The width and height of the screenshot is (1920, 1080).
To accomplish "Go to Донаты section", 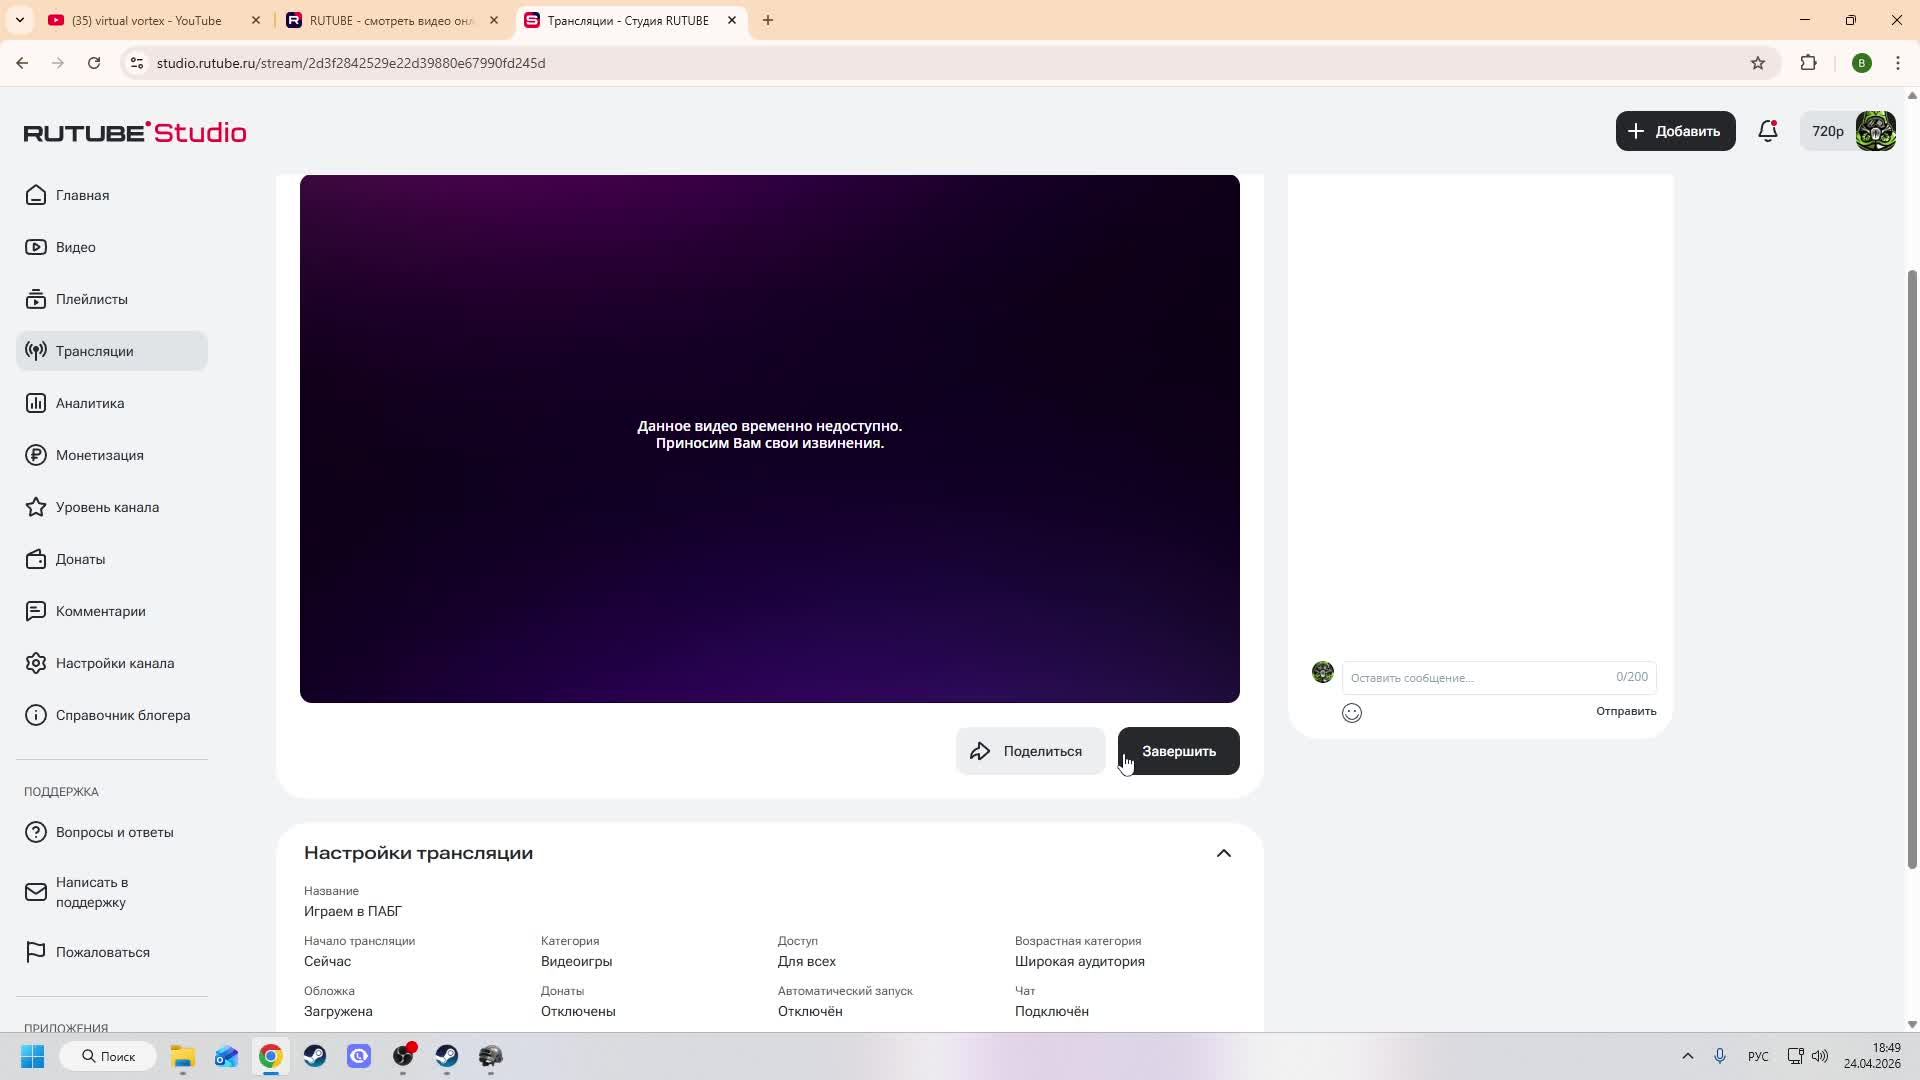I will [x=80, y=559].
